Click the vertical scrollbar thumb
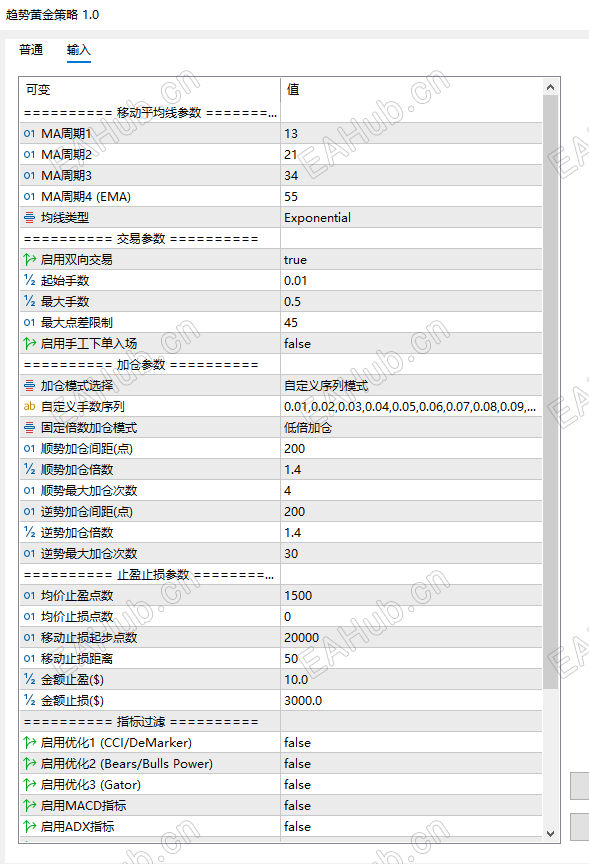 point(550,392)
